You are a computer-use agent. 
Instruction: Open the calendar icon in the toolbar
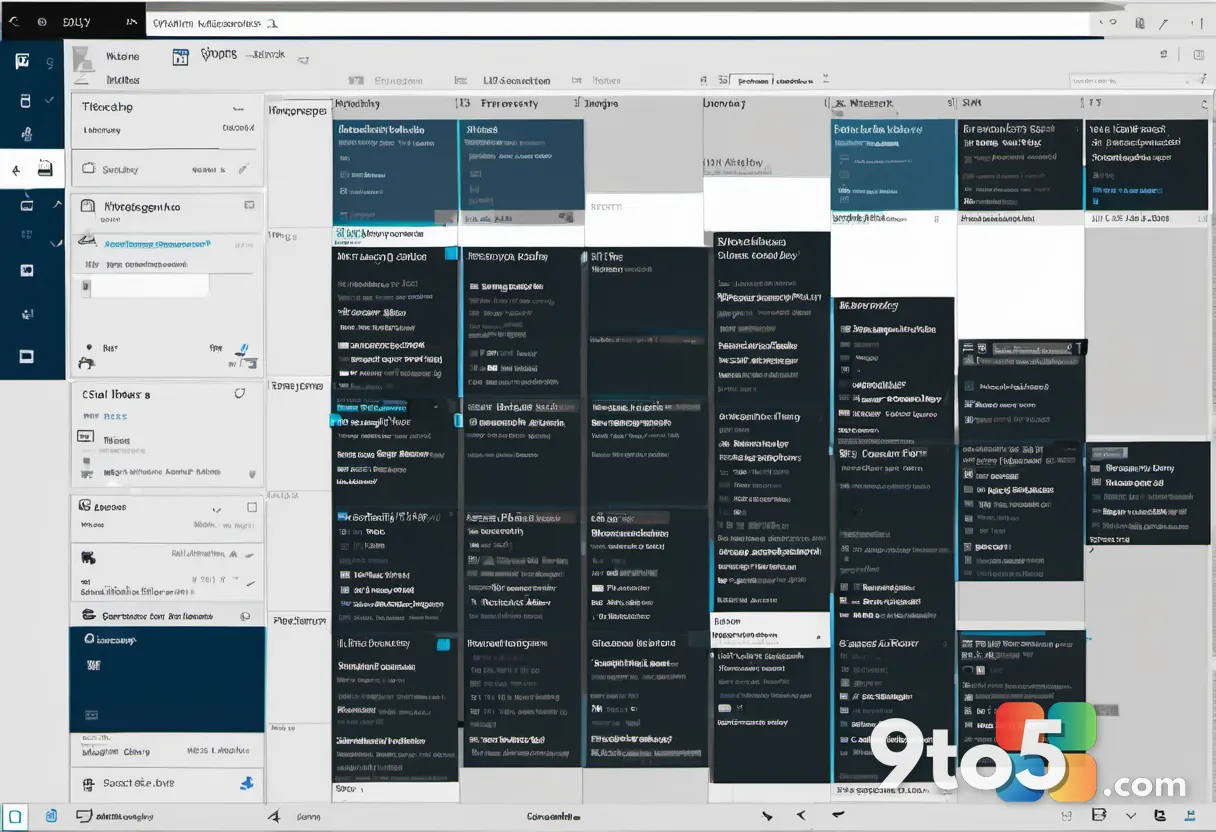(x=180, y=57)
